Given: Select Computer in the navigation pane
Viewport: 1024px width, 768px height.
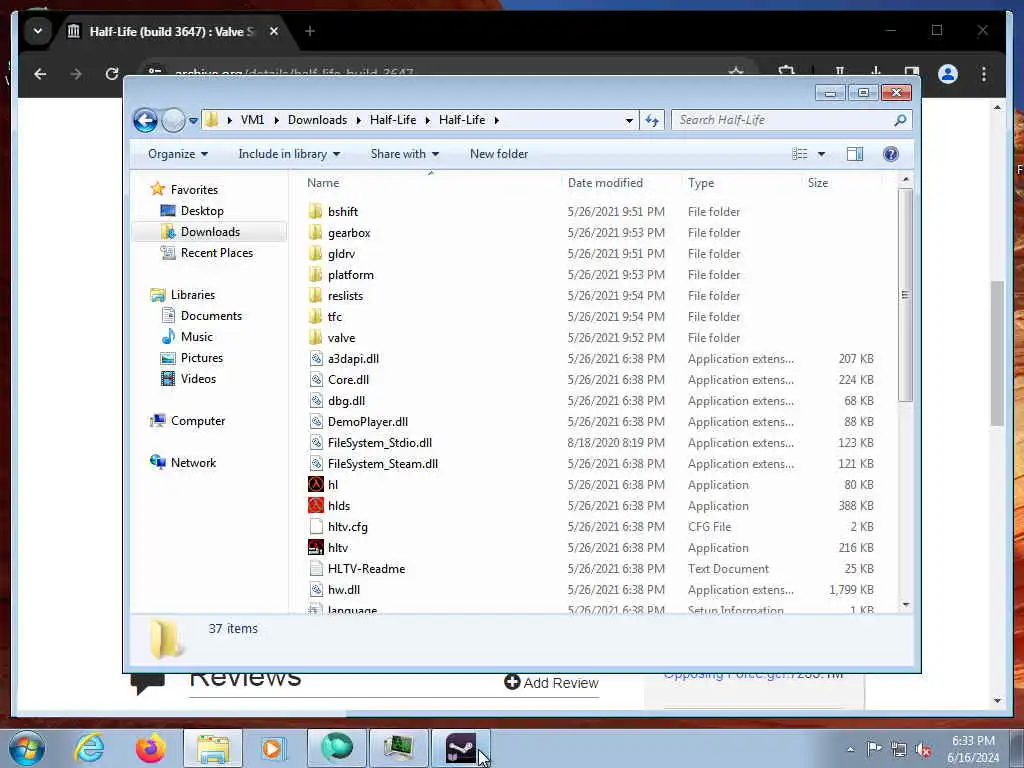Looking at the screenshot, I should point(198,421).
